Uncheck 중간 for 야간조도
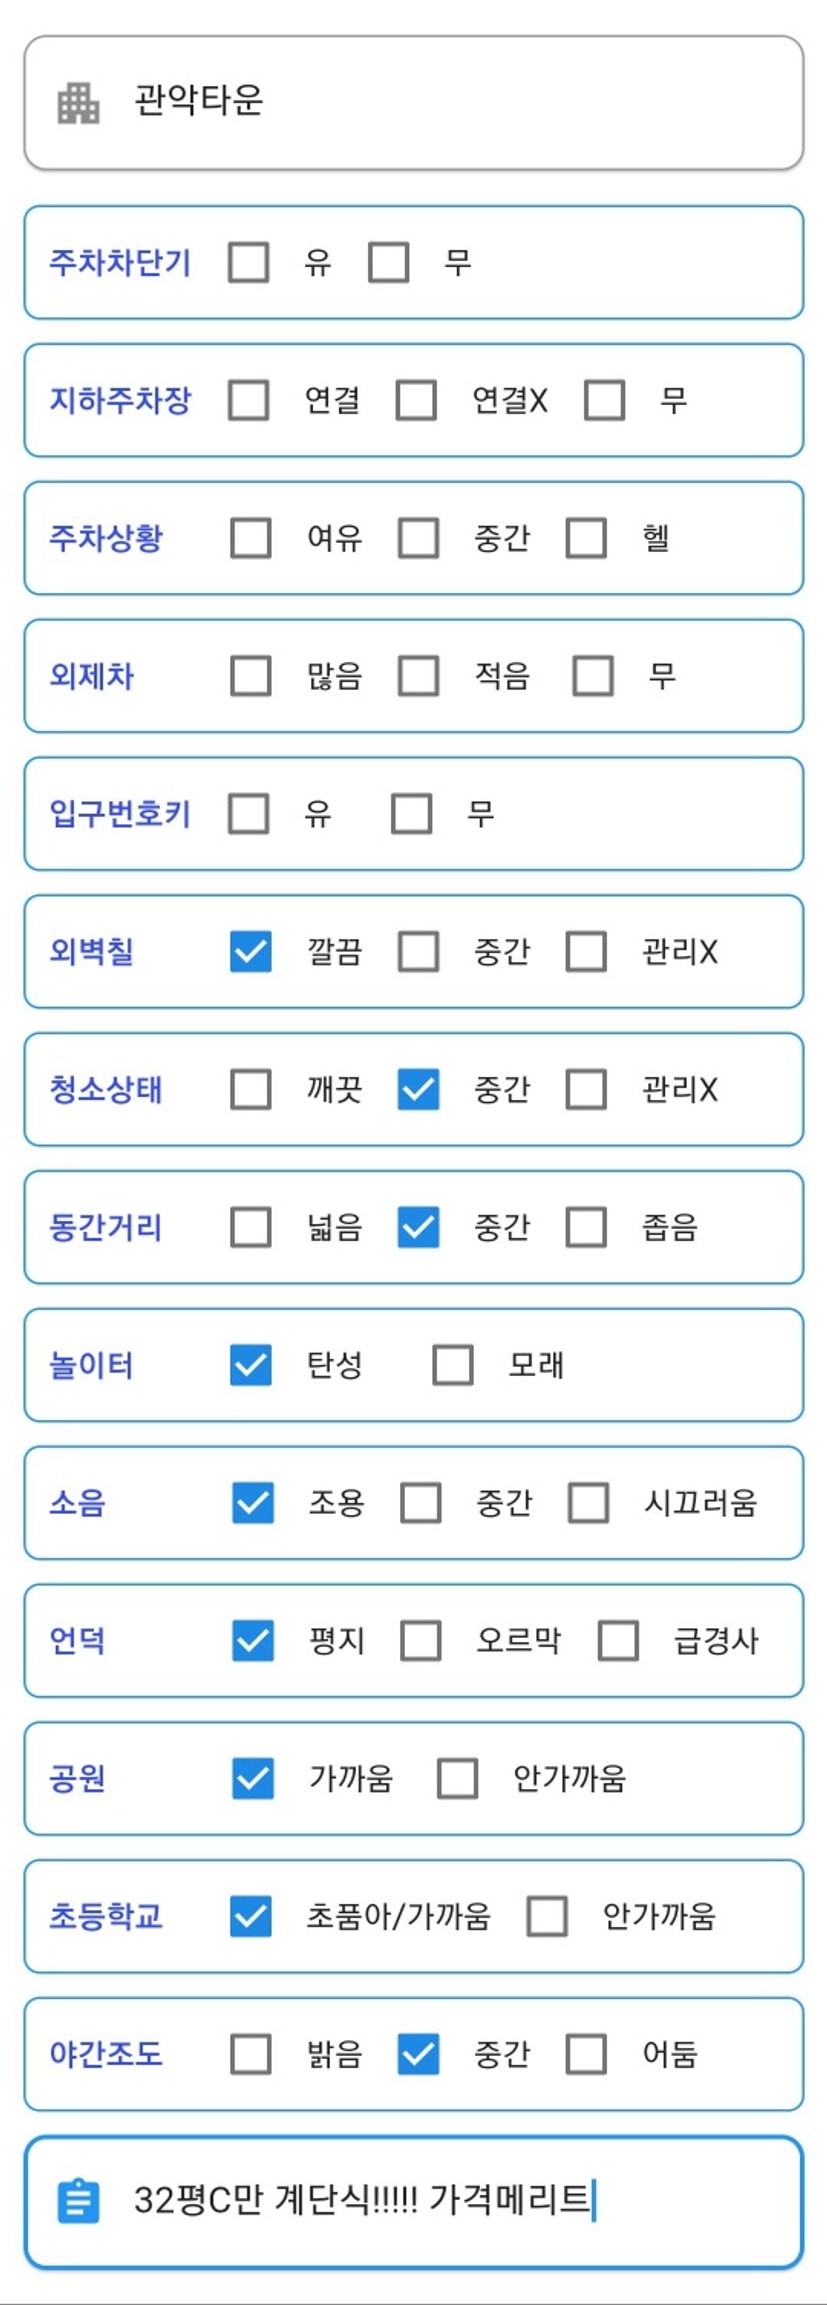 coord(418,2054)
